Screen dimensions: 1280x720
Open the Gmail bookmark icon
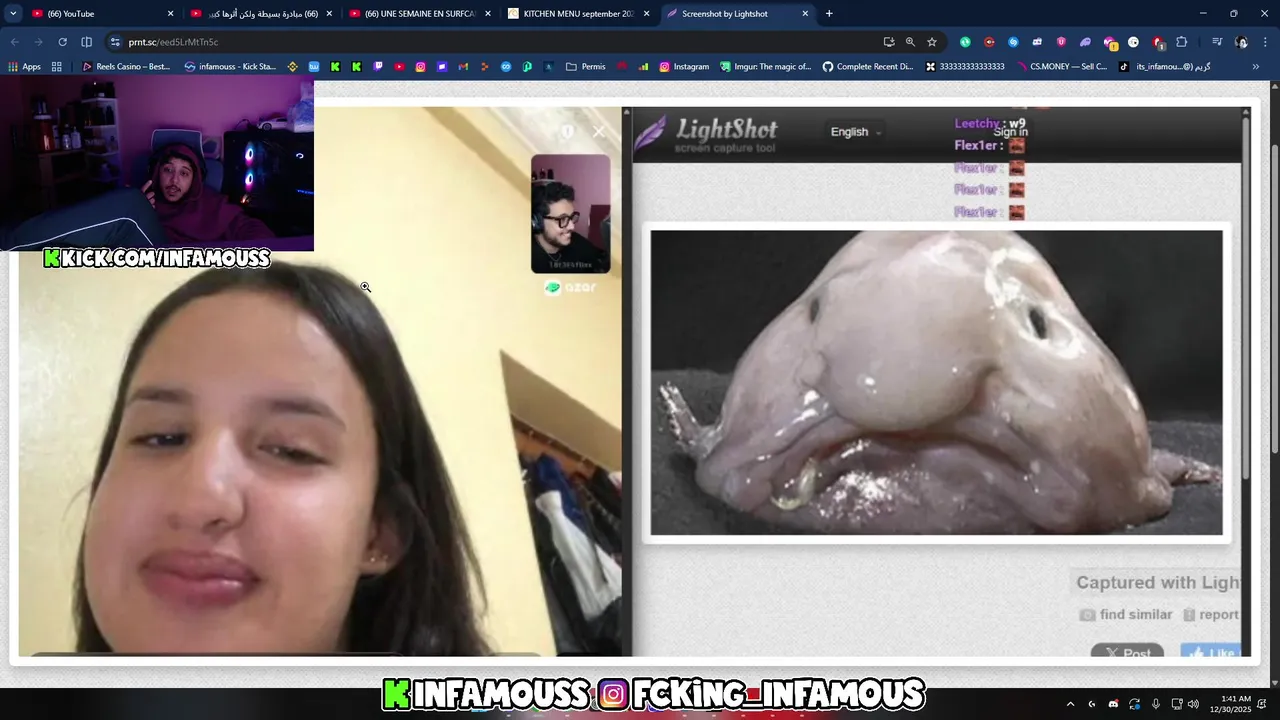[x=463, y=67]
